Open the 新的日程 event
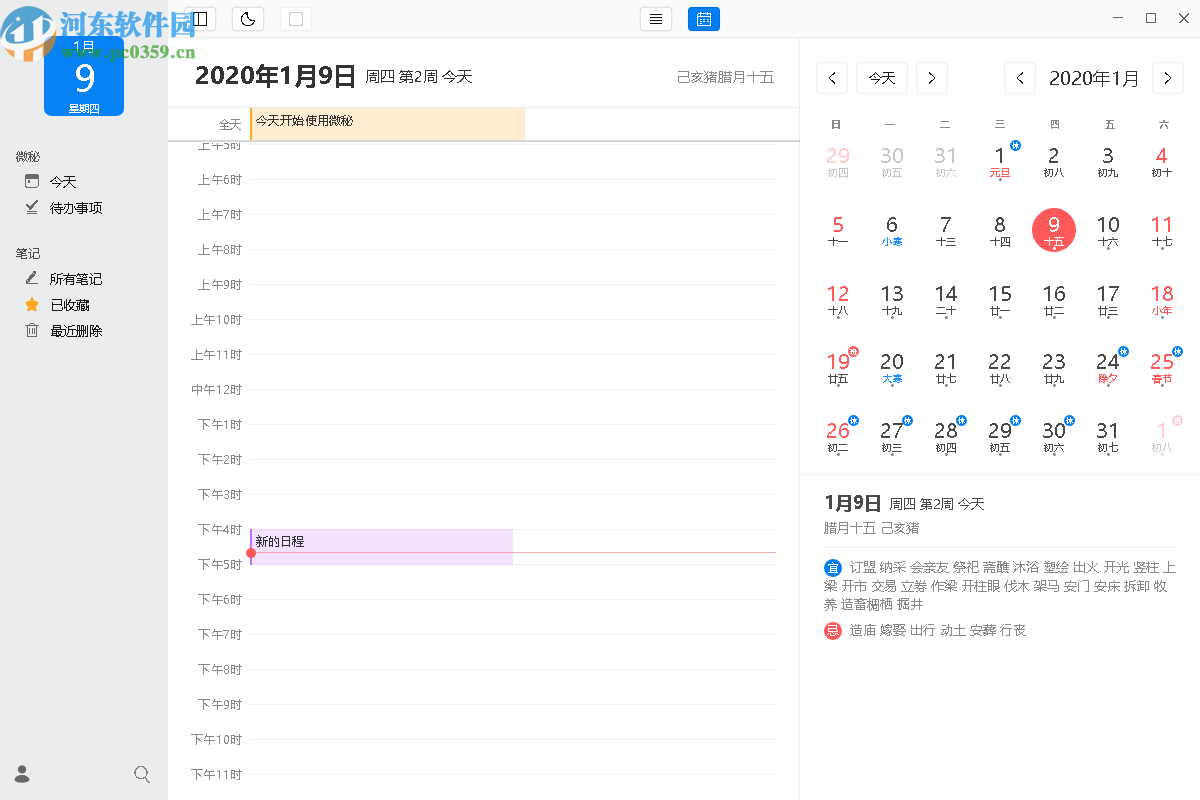Viewport: 1200px width, 800px height. pos(381,547)
